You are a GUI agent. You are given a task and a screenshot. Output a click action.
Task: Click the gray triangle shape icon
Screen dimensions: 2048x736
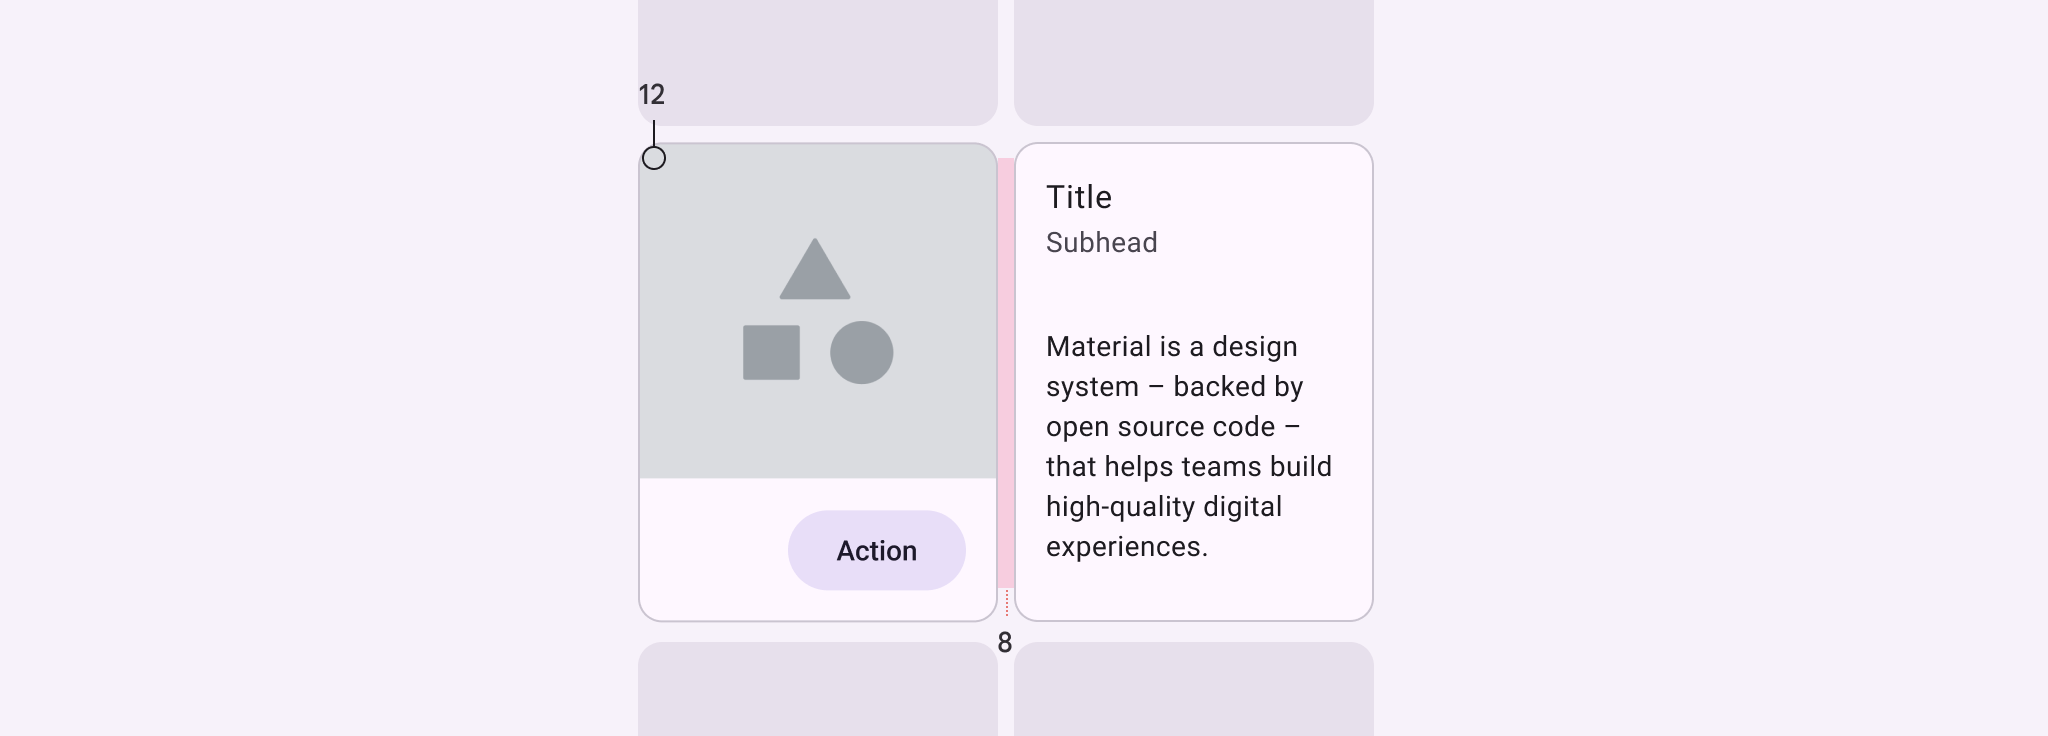815,272
